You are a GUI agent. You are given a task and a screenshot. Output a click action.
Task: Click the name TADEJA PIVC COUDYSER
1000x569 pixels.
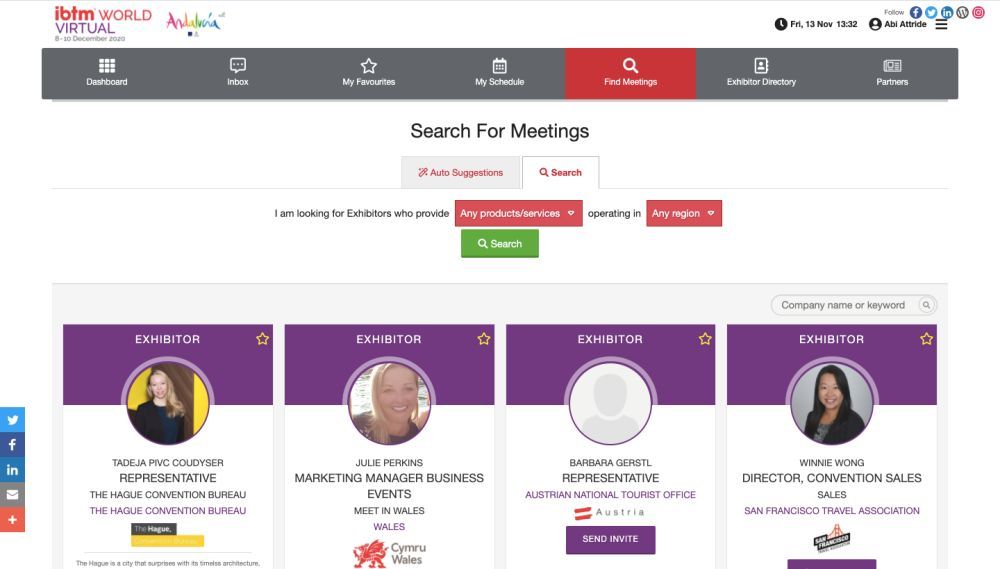coord(168,462)
